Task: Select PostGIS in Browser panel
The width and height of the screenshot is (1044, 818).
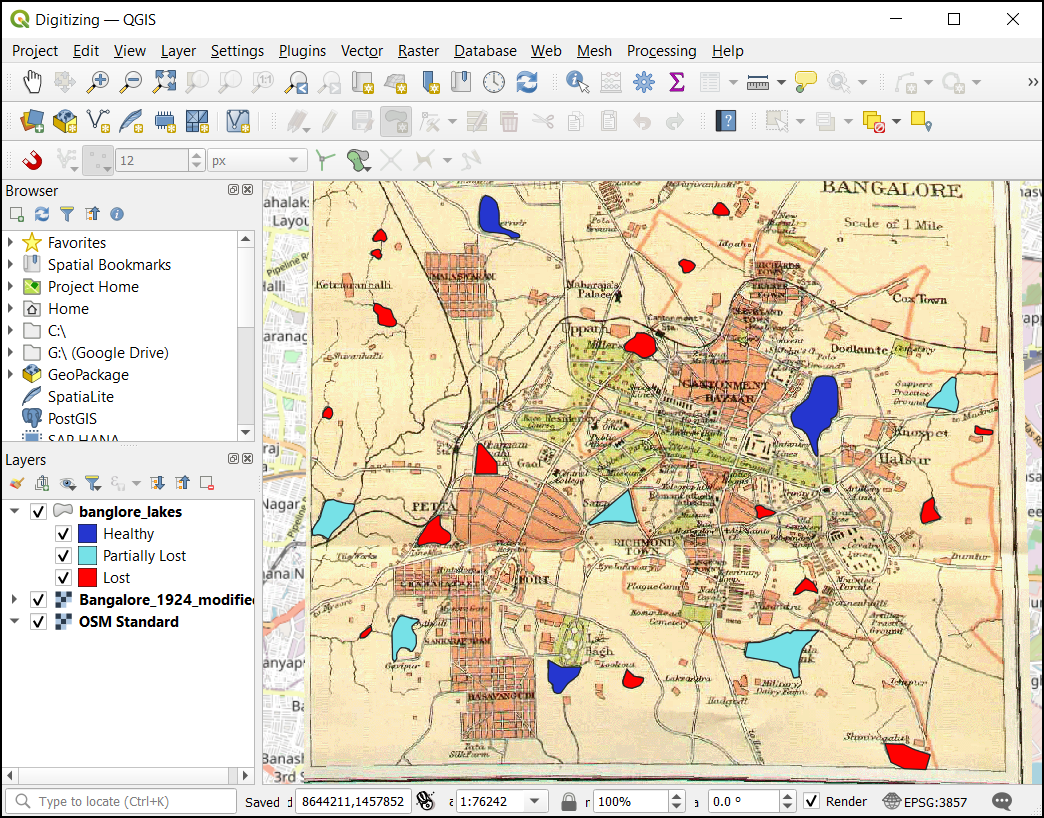Action: tap(72, 418)
